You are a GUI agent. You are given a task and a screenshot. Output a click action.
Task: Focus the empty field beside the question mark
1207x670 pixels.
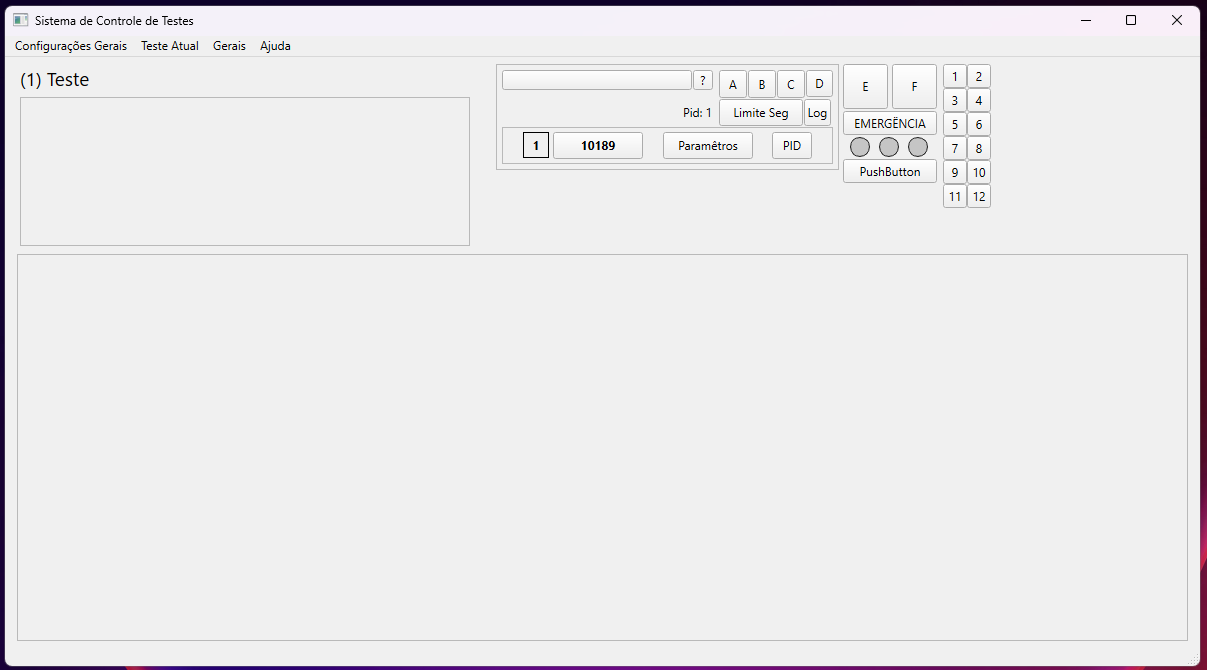[596, 80]
